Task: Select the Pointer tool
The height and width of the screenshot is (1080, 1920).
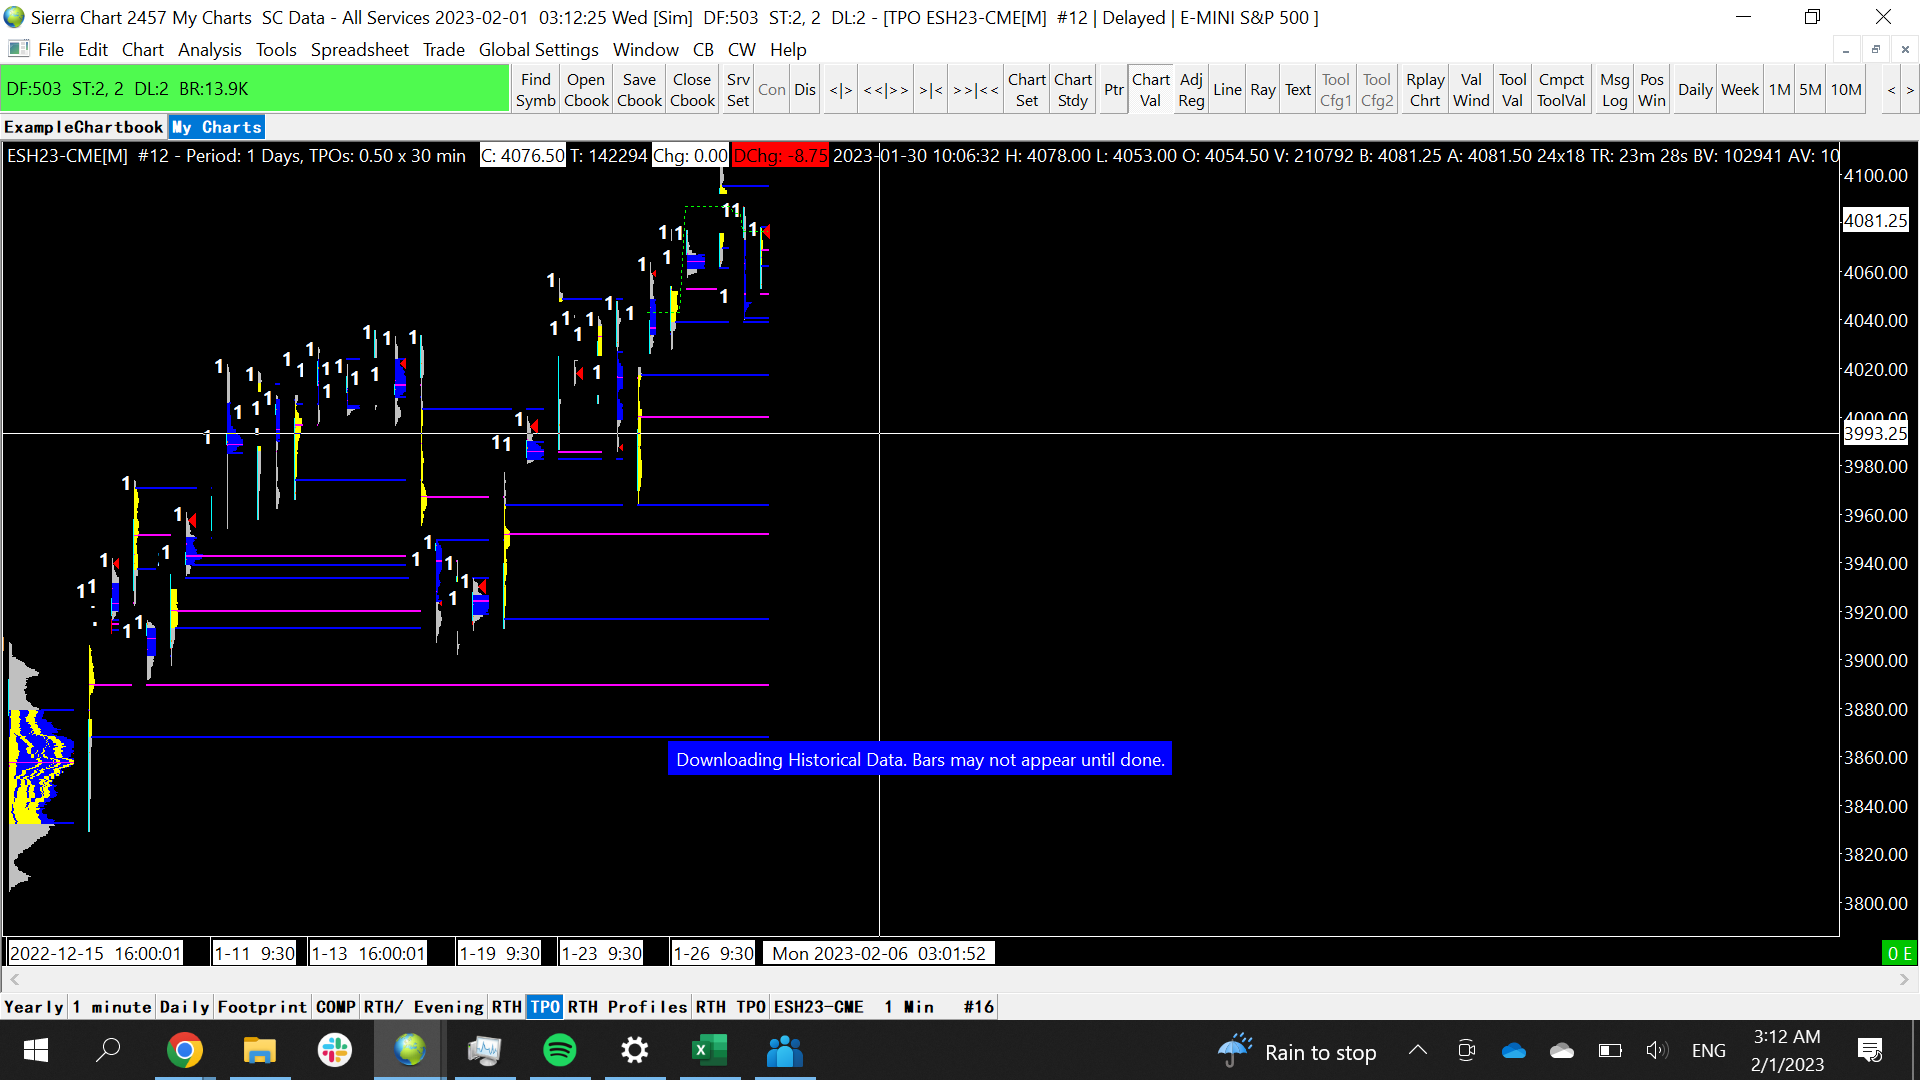Action: [x=1113, y=90]
